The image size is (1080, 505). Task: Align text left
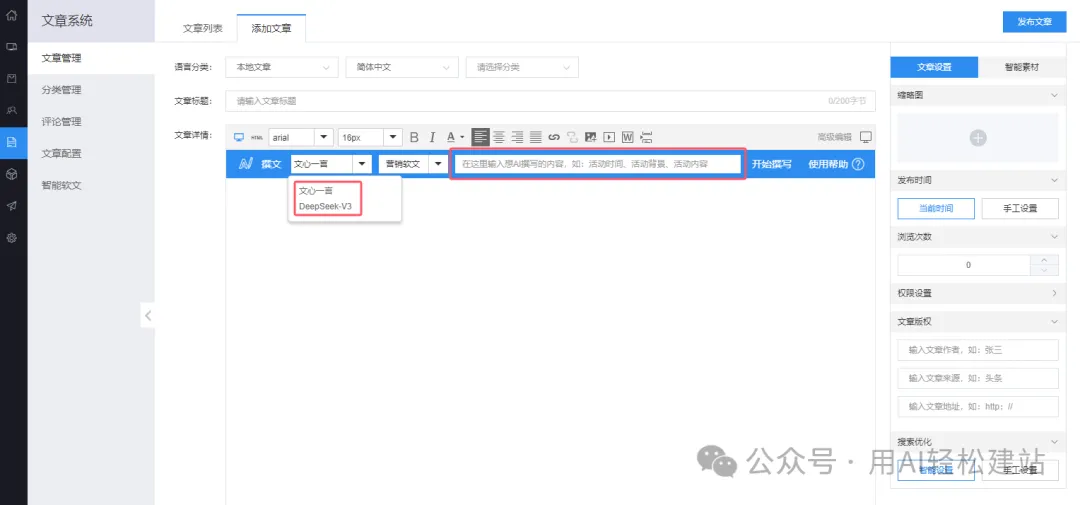click(480, 137)
